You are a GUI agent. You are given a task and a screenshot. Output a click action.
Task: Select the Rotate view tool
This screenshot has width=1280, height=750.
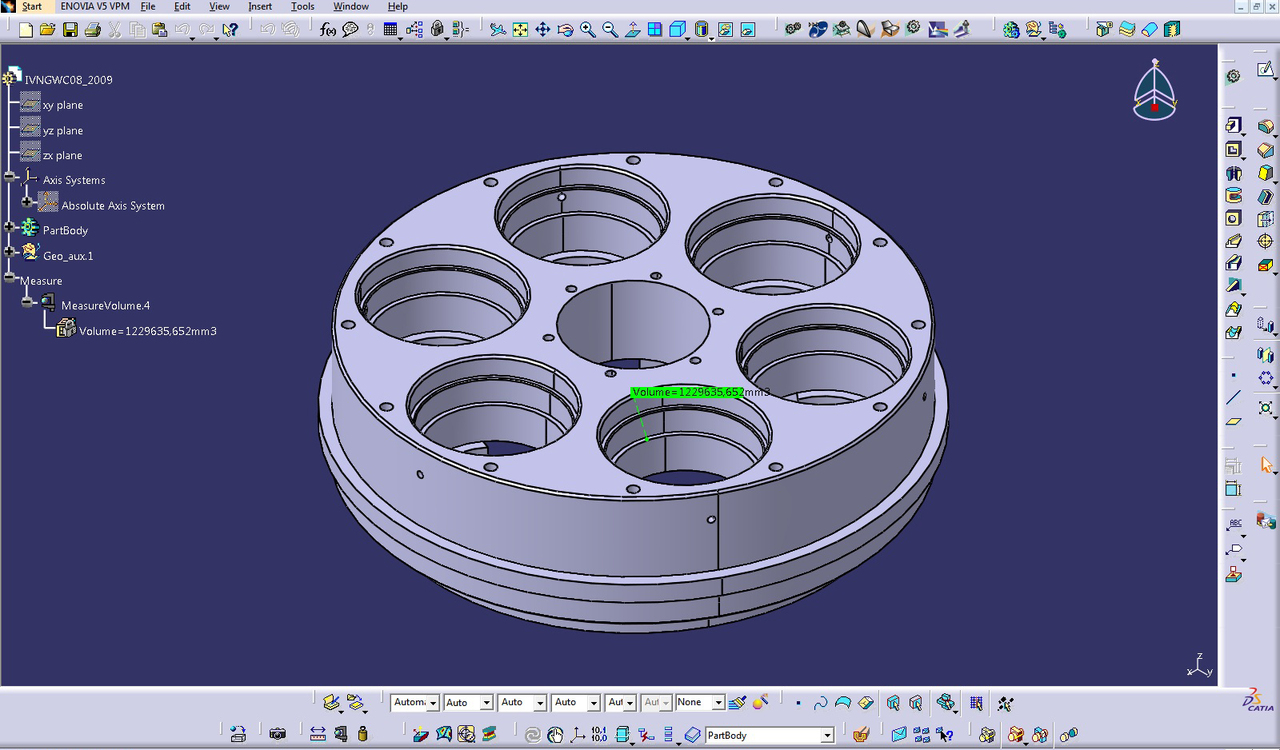pyautogui.click(x=565, y=30)
